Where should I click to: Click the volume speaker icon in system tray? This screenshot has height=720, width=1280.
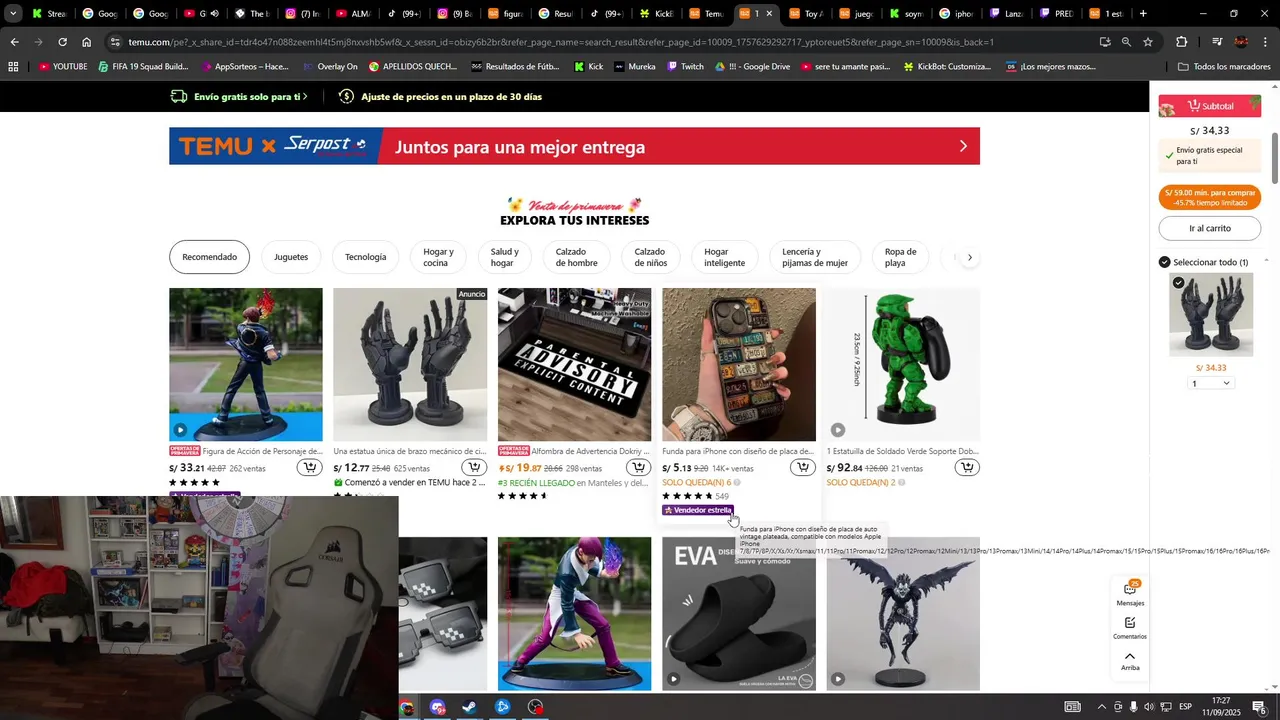[1149, 707]
